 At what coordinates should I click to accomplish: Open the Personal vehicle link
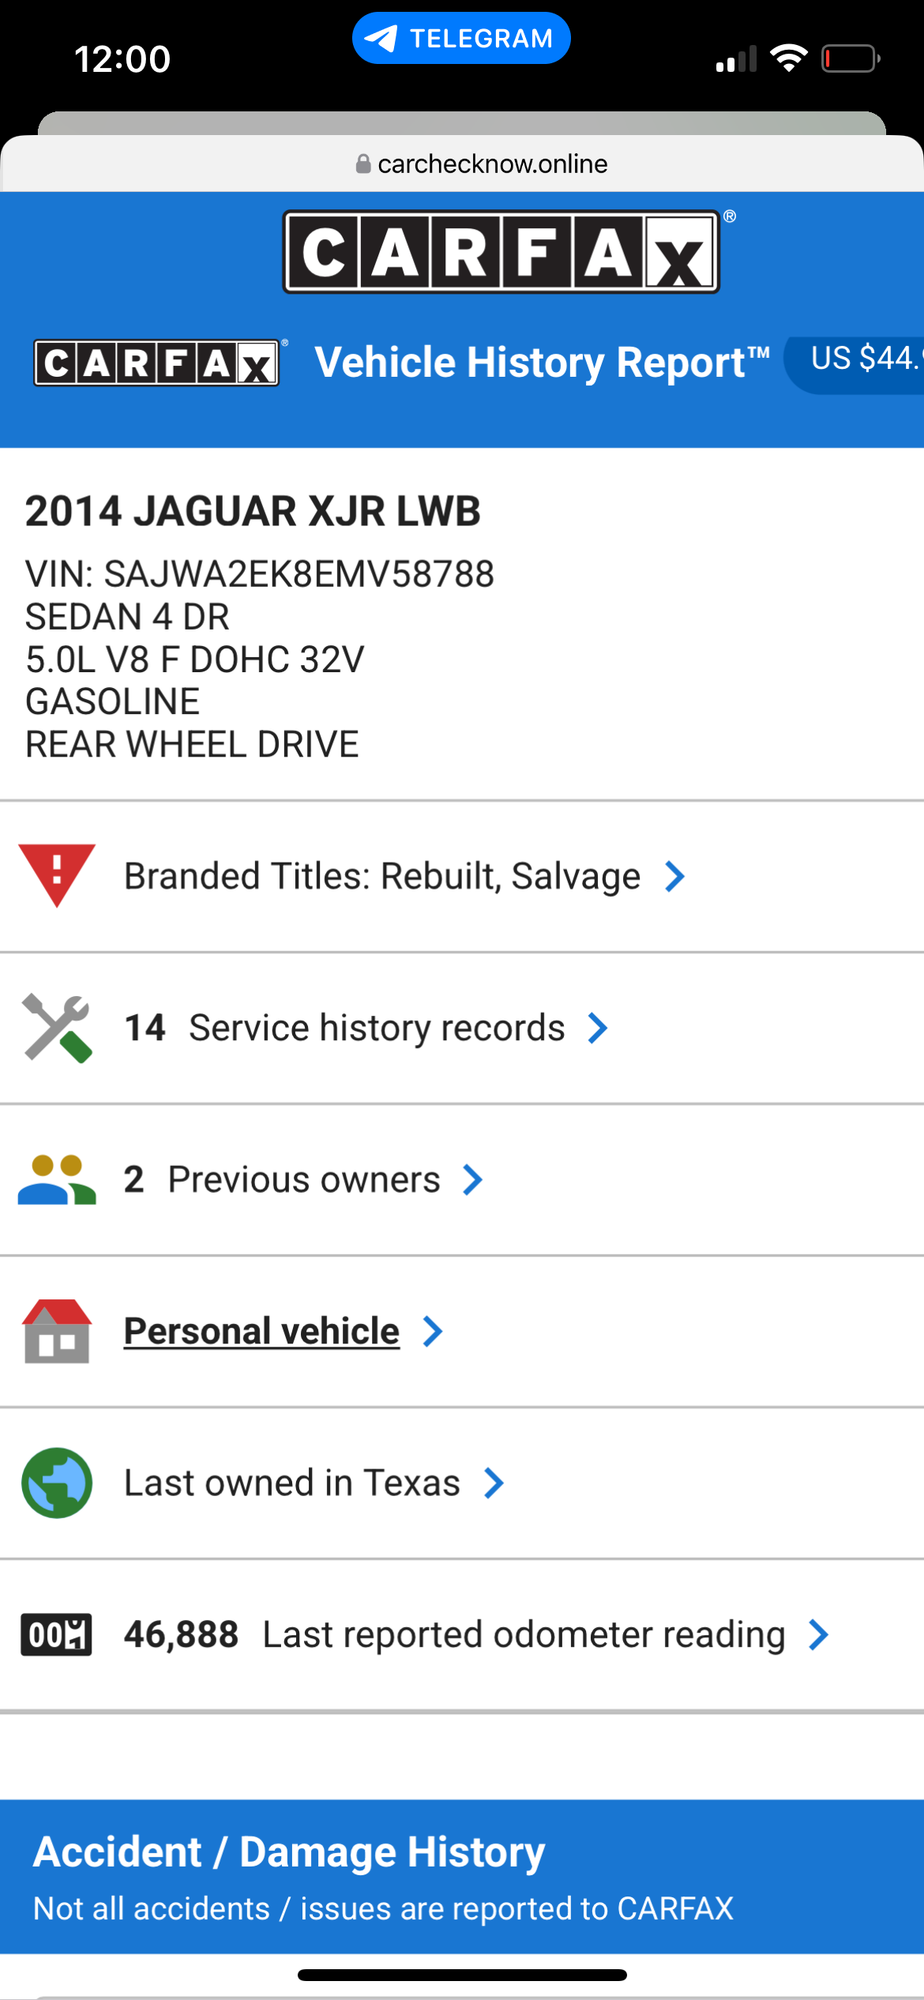[262, 1331]
